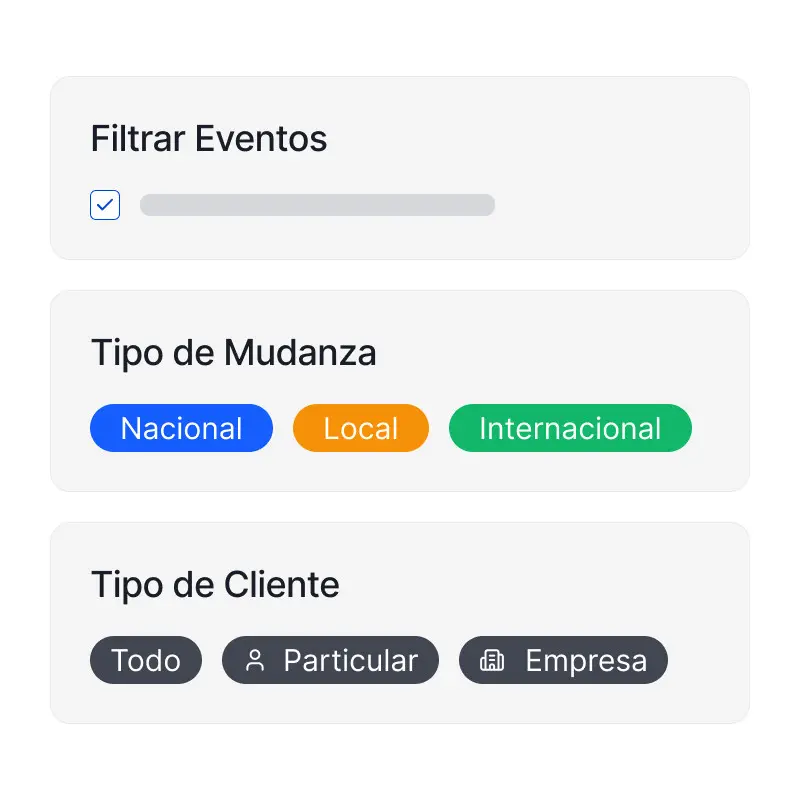Click the checkmark inside the blue checkbox
This screenshot has width=800, height=800.
(x=105, y=204)
